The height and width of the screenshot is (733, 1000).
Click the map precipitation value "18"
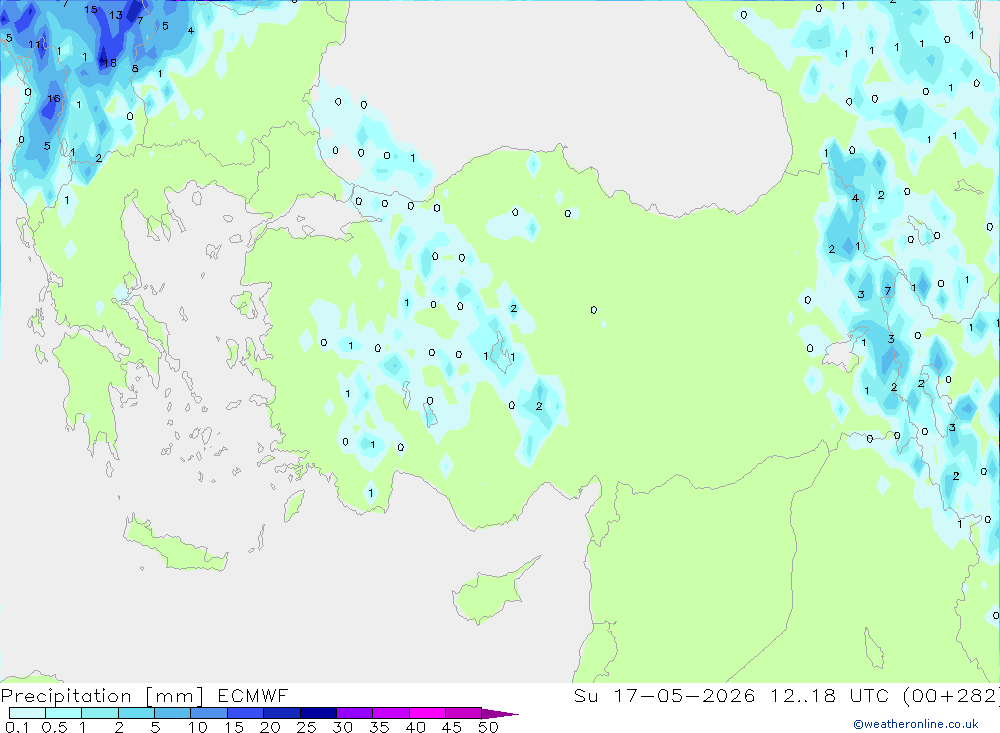click(110, 63)
